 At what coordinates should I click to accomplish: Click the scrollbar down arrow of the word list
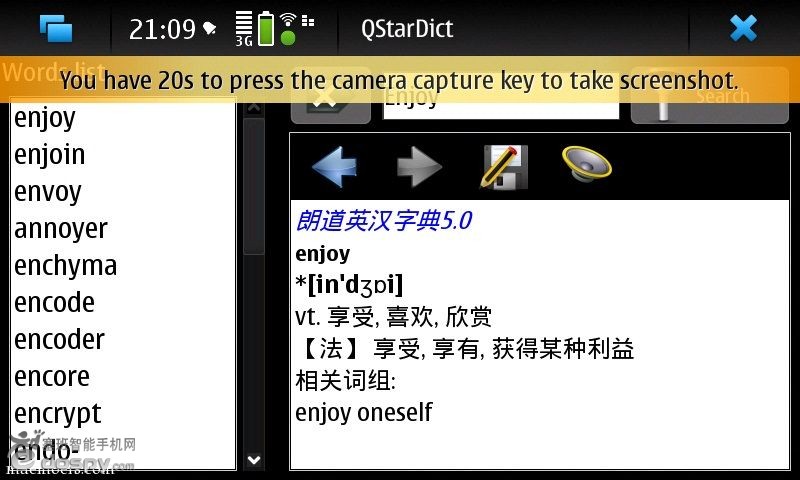[254, 460]
